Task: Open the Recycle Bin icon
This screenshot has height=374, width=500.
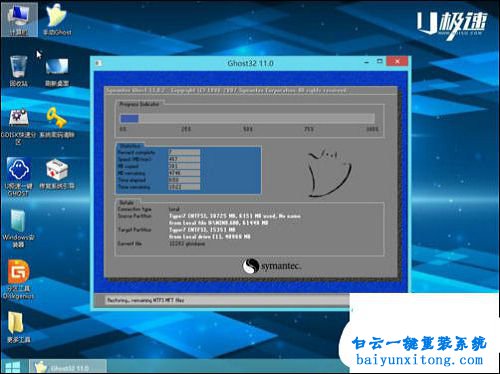Action: click(x=19, y=71)
